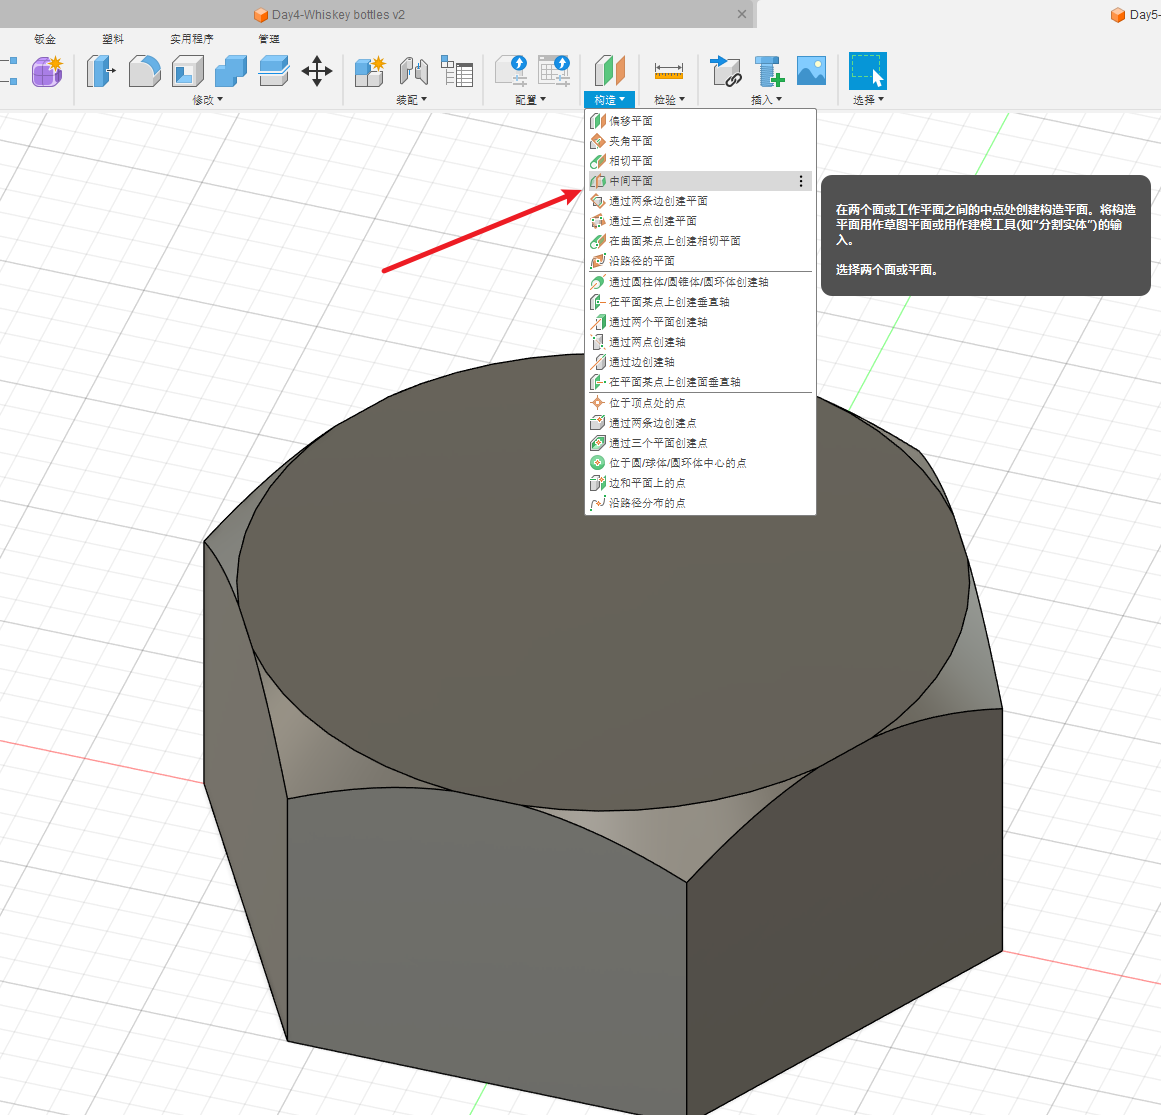
Task: Click the Fillet tool icon
Action: (144, 71)
